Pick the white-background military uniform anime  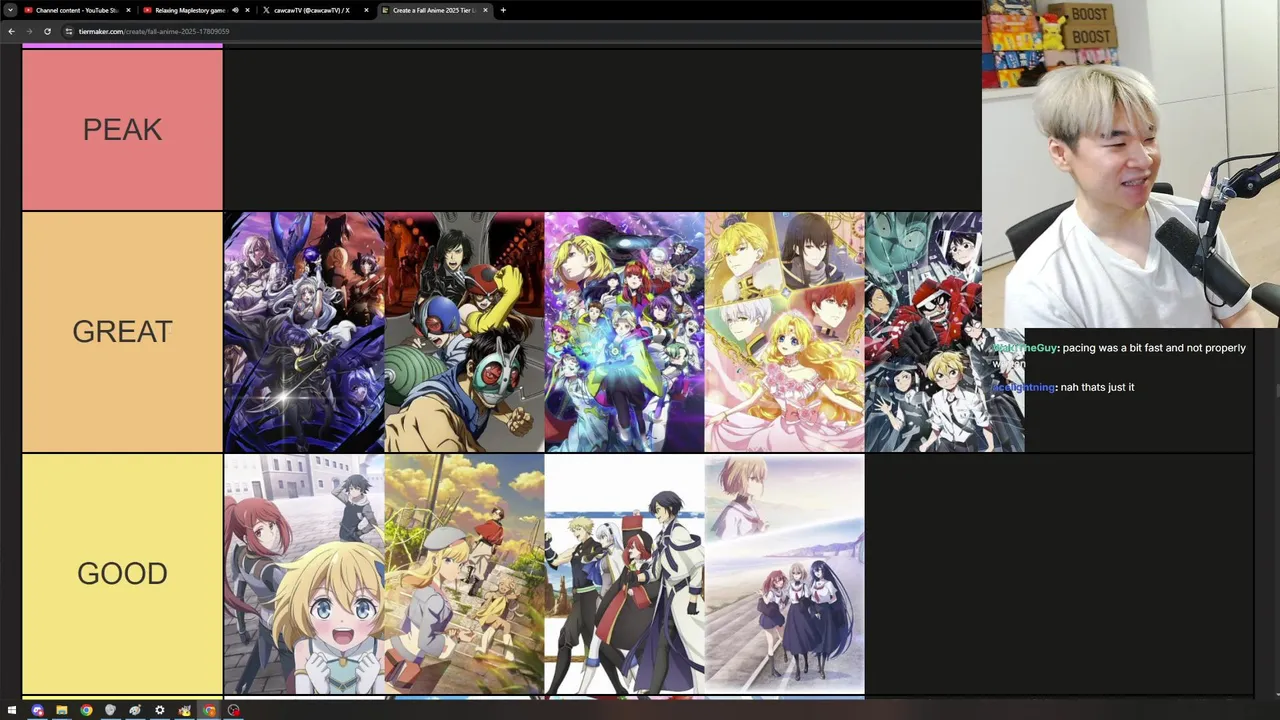click(624, 574)
